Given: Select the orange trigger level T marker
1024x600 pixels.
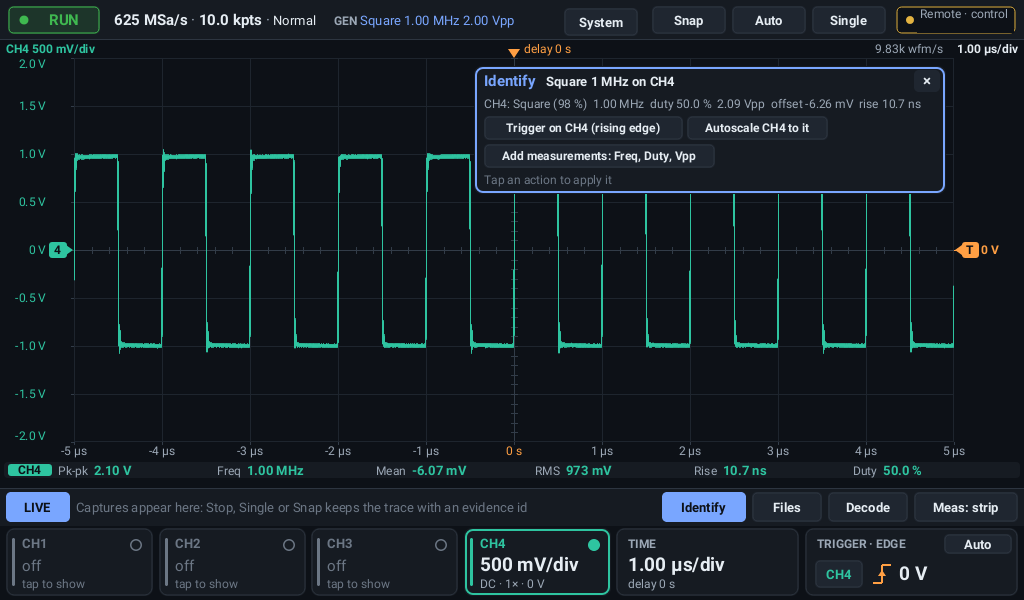Looking at the screenshot, I should [x=968, y=250].
